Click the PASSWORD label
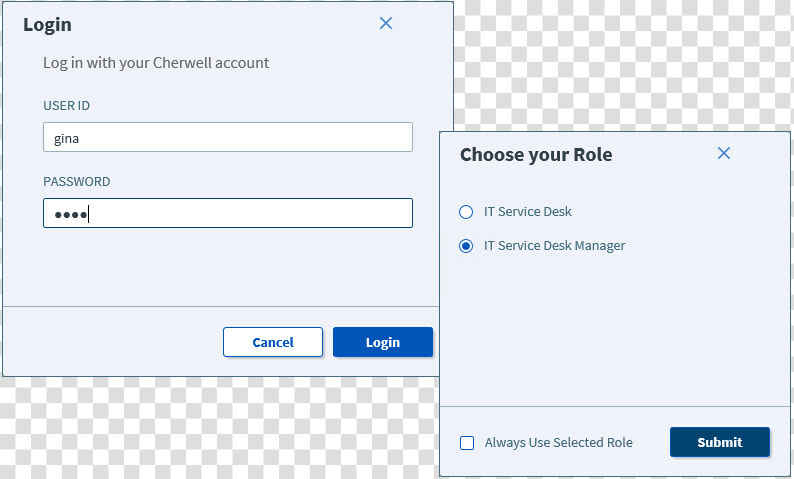This screenshot has width=794, height=479. point(76,182)
